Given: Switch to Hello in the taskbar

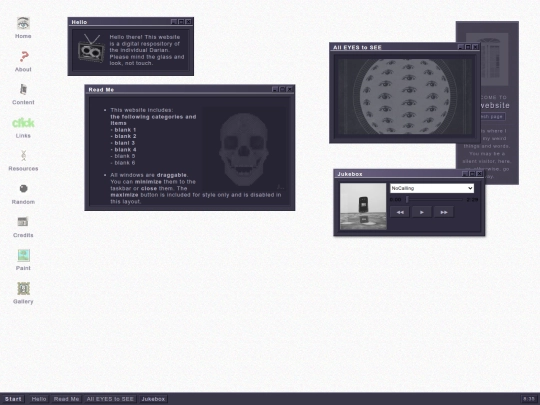Looking at the screenshot, I should (x=39, y=399).
